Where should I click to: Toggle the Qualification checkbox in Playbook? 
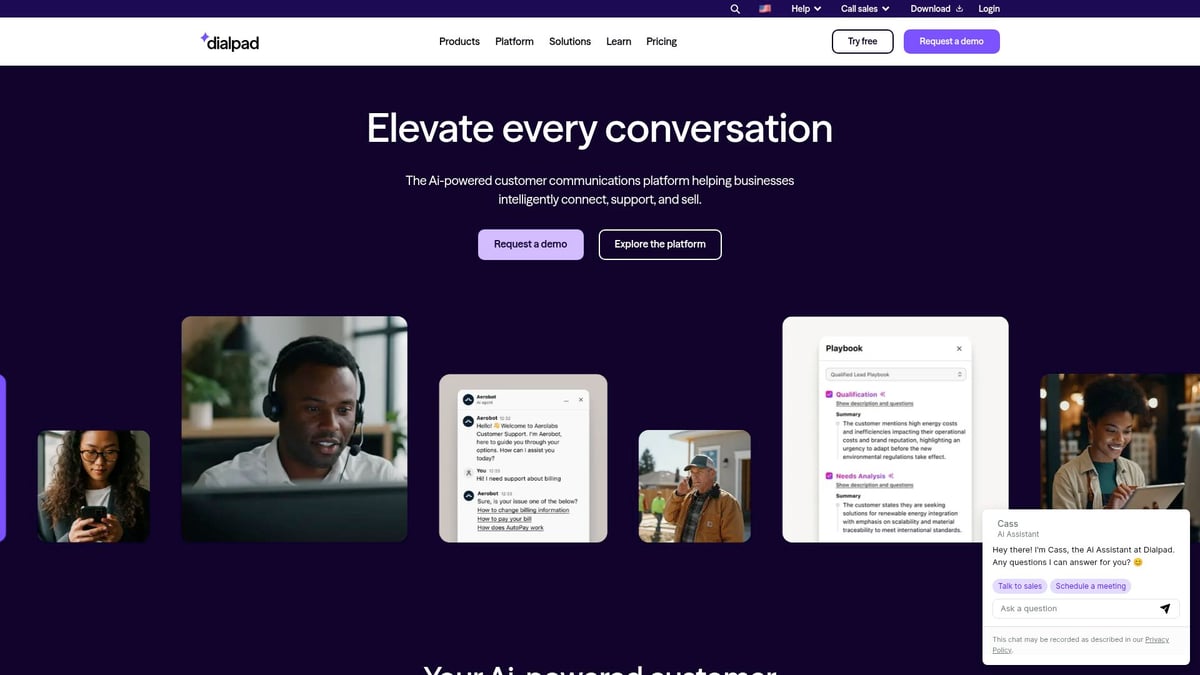[829, 395]
